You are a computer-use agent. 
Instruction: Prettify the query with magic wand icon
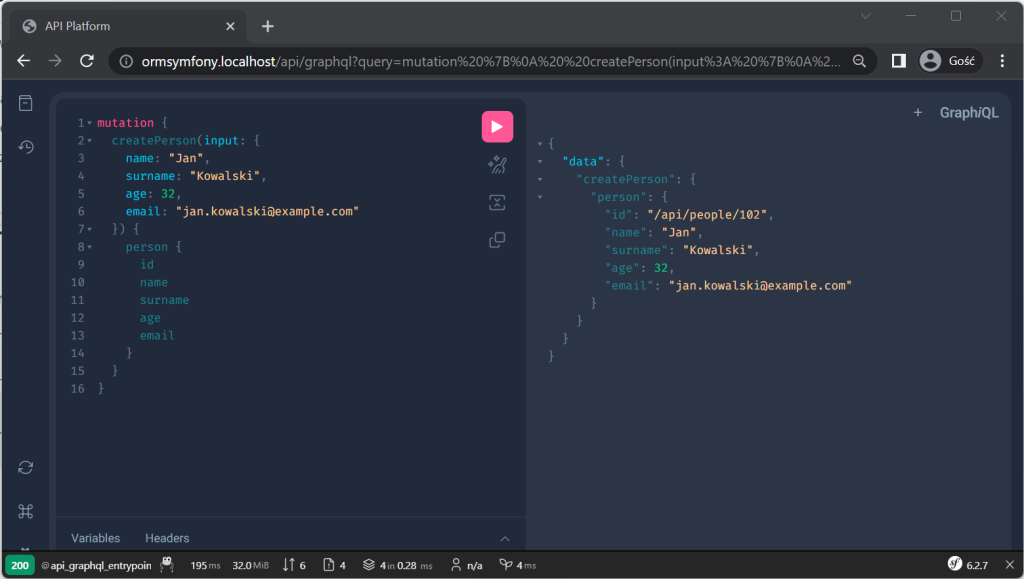[x=497, y=164]
